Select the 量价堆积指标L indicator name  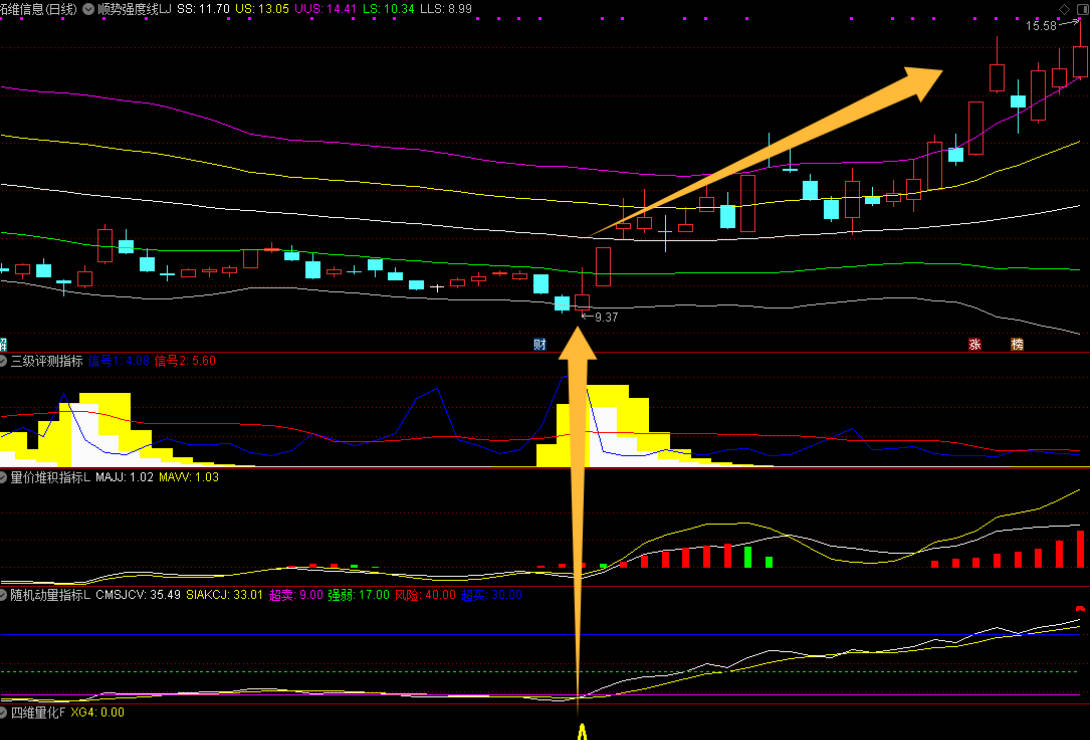pyautogui.click(x=51, y=477)
